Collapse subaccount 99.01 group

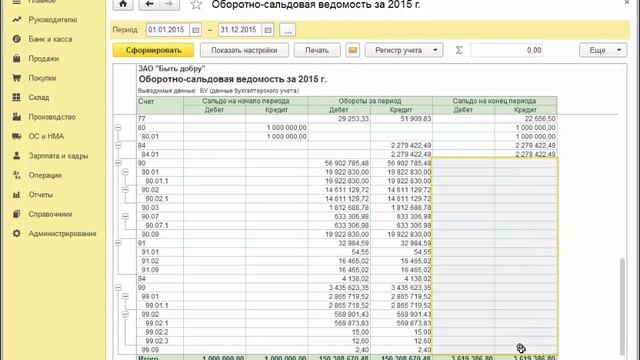(125, 297)
